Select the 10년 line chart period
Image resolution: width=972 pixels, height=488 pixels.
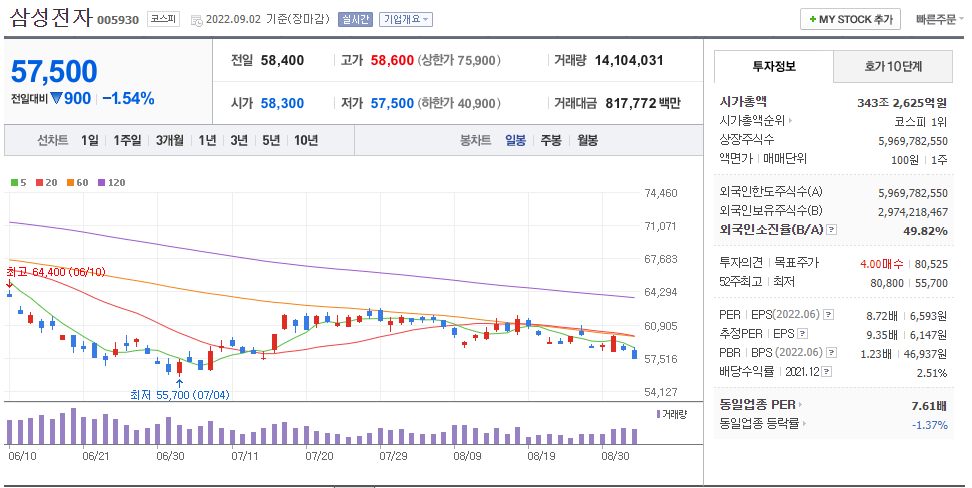coord(306,140)
